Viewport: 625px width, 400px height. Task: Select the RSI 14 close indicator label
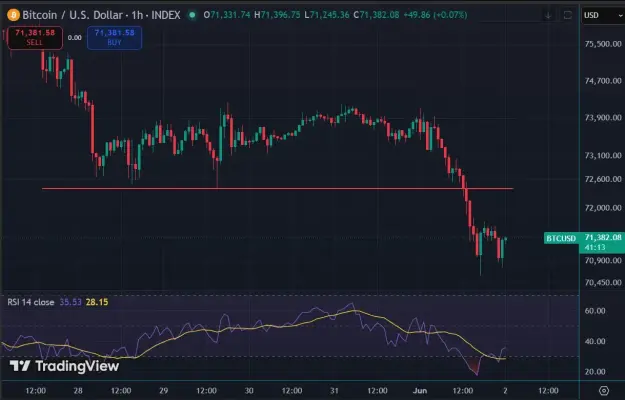coord(31,302)
